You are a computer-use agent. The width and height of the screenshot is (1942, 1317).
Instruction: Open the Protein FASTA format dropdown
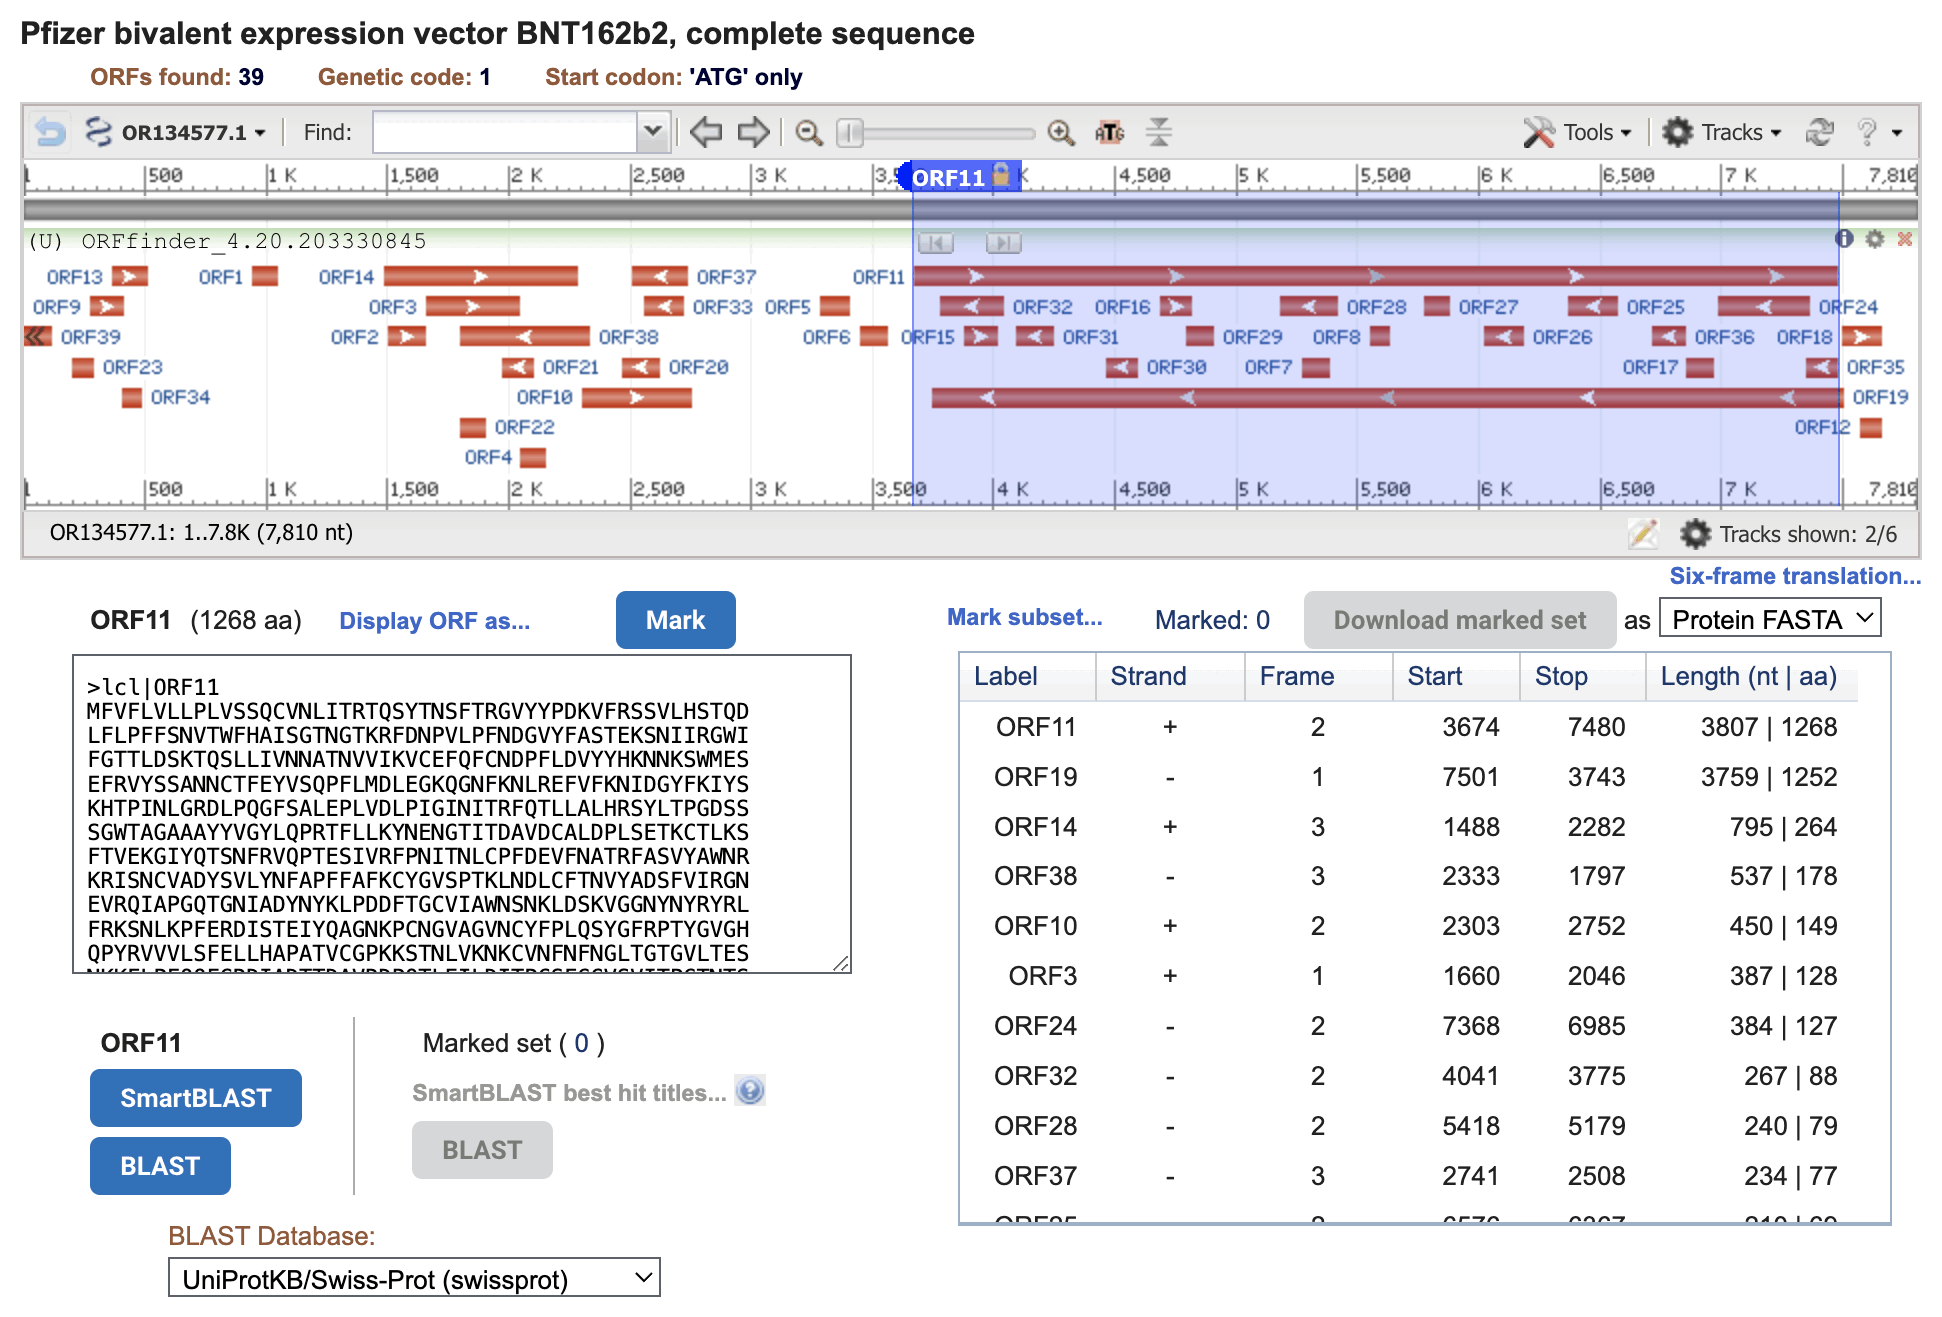1769,619
